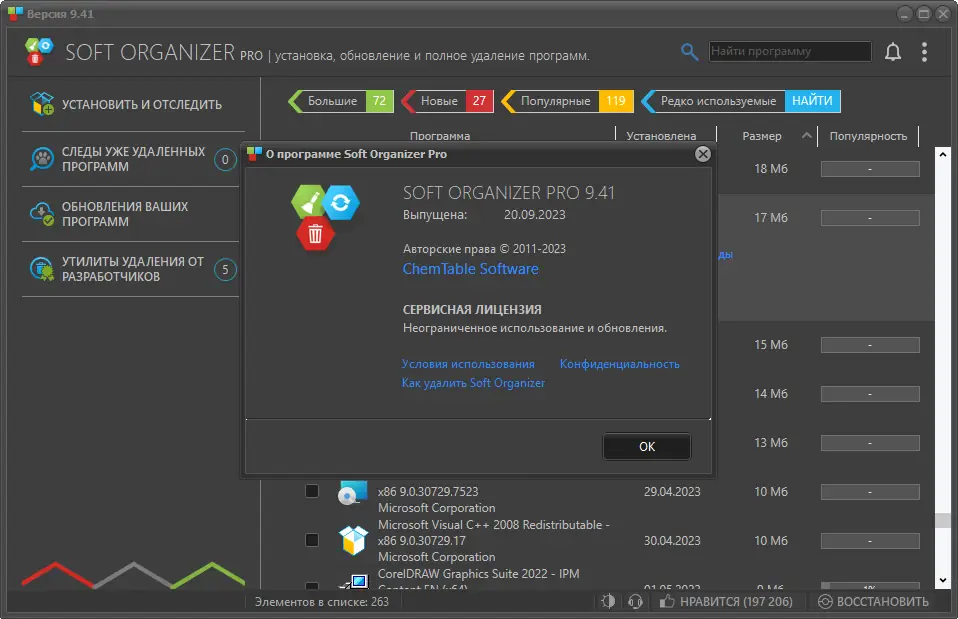This screenshot has height=619, width=958.
Task: Click the install date 29.04.2023
Action: coord(671,491)
